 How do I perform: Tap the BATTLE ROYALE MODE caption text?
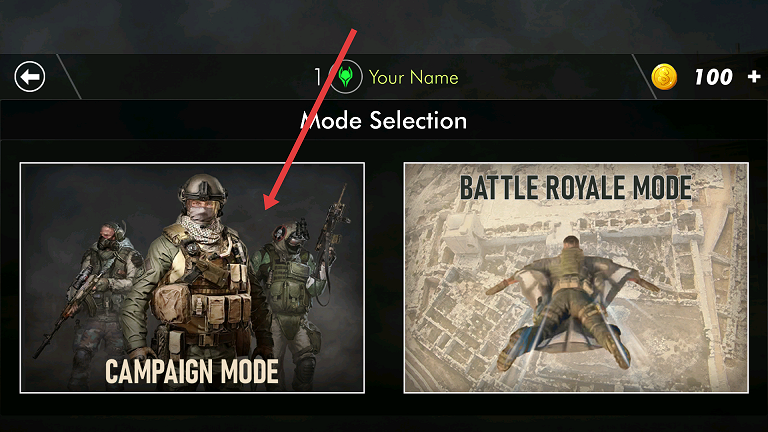(x=576, y=188)
